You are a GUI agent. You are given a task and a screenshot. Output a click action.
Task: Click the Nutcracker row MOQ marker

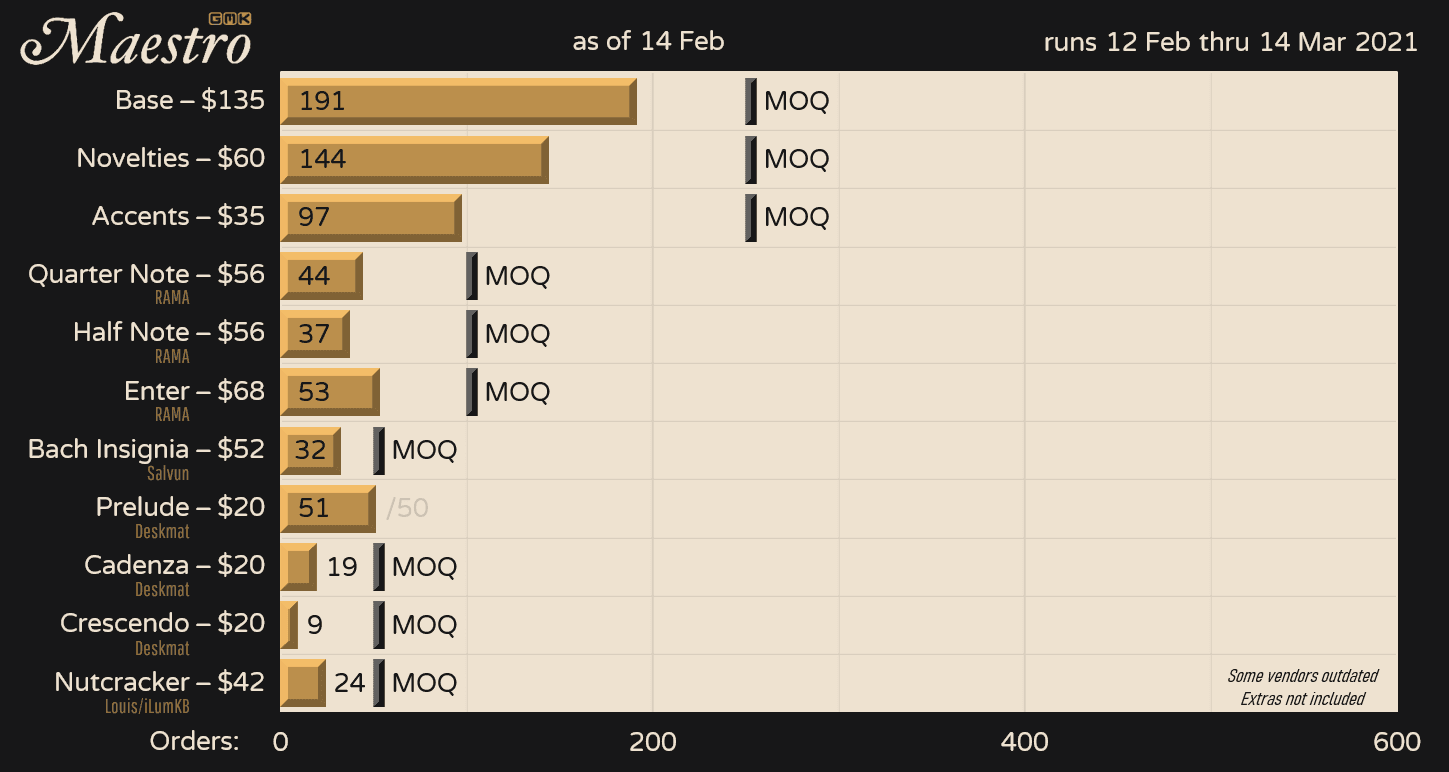pos(379,683)
